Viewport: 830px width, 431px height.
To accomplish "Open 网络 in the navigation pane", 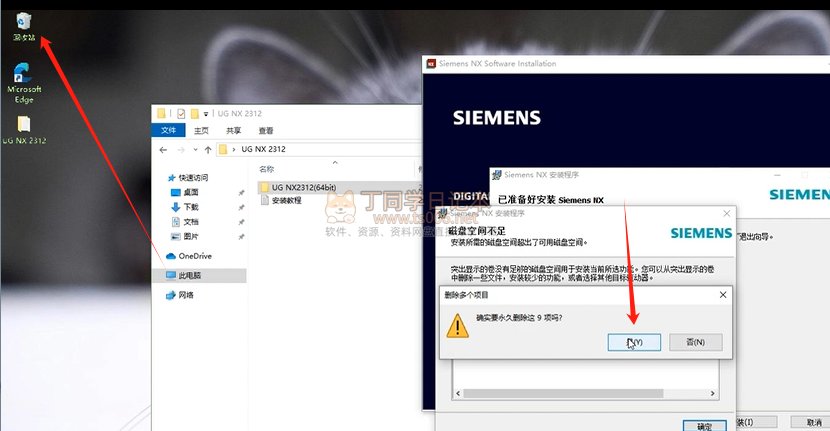I will click(180, 295).
